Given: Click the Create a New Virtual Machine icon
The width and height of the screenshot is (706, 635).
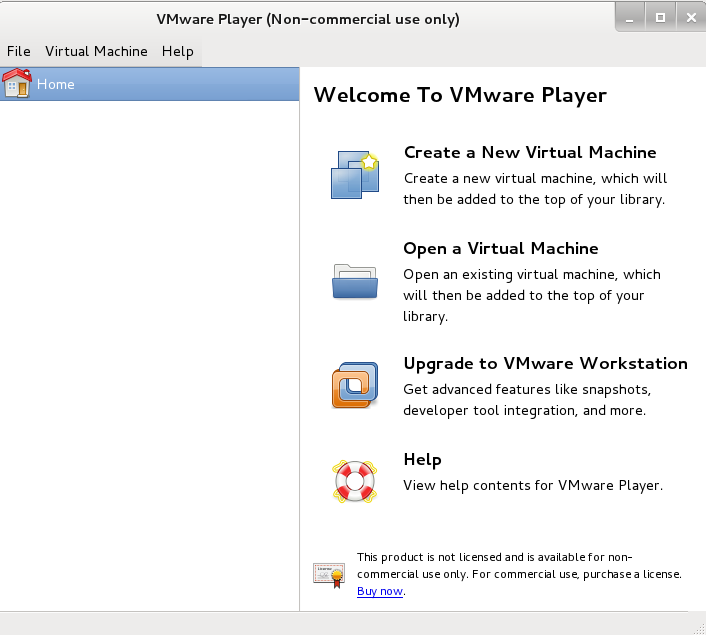Looking at the screenshot, I should pos(355,175).
